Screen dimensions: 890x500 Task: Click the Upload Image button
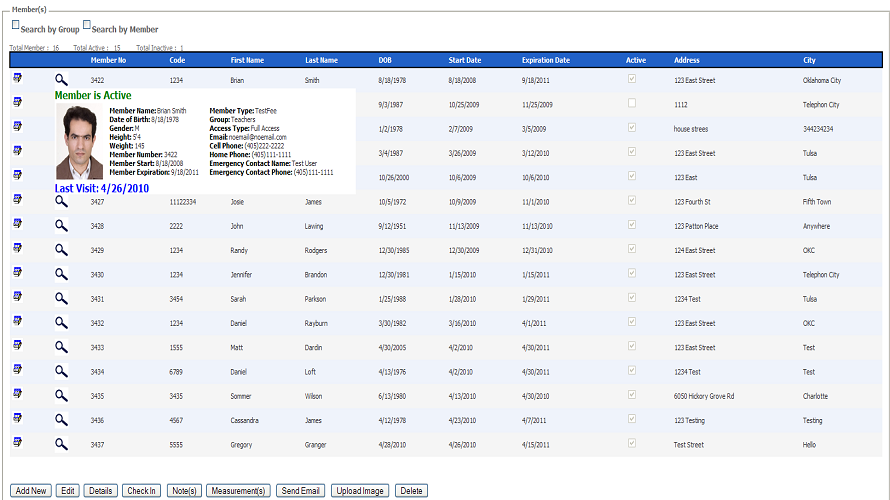click(361, 491)
